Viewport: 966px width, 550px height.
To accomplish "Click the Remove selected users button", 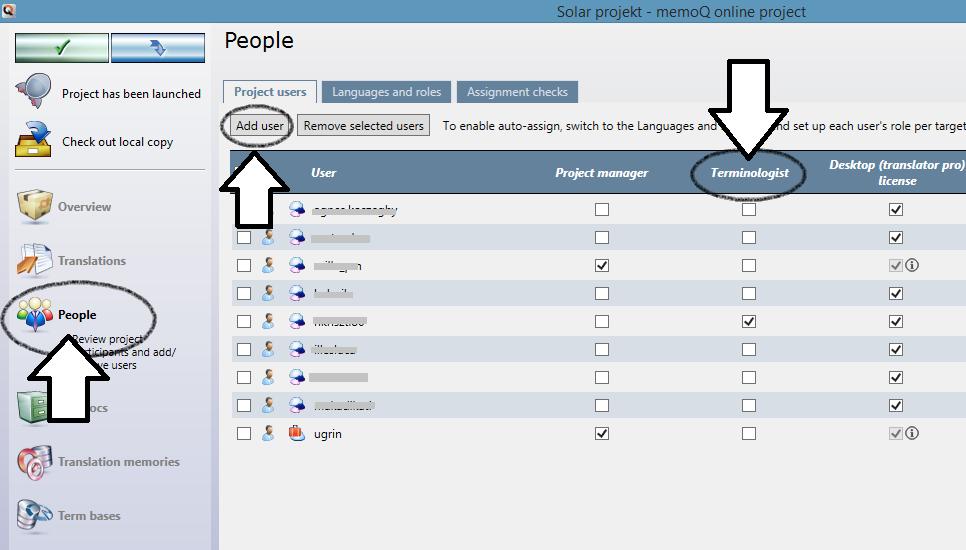I will coord(363,126).
